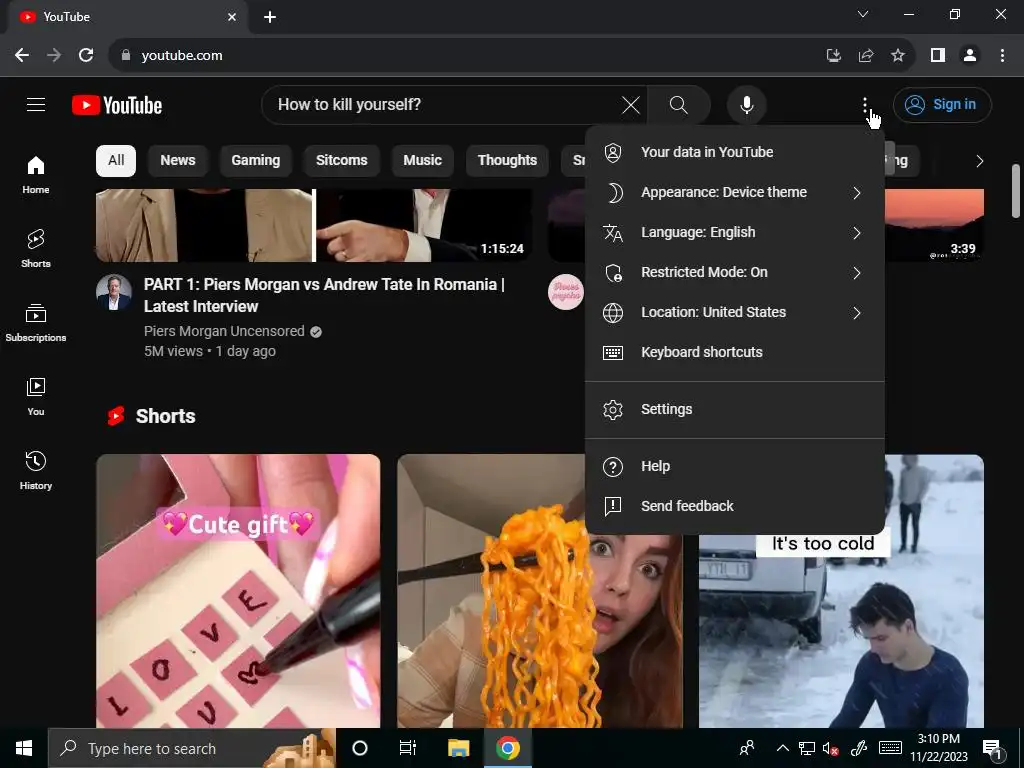Bookmark this tab with the star
The height and width of the screenshot is (768, 1024).
point(898,56)
